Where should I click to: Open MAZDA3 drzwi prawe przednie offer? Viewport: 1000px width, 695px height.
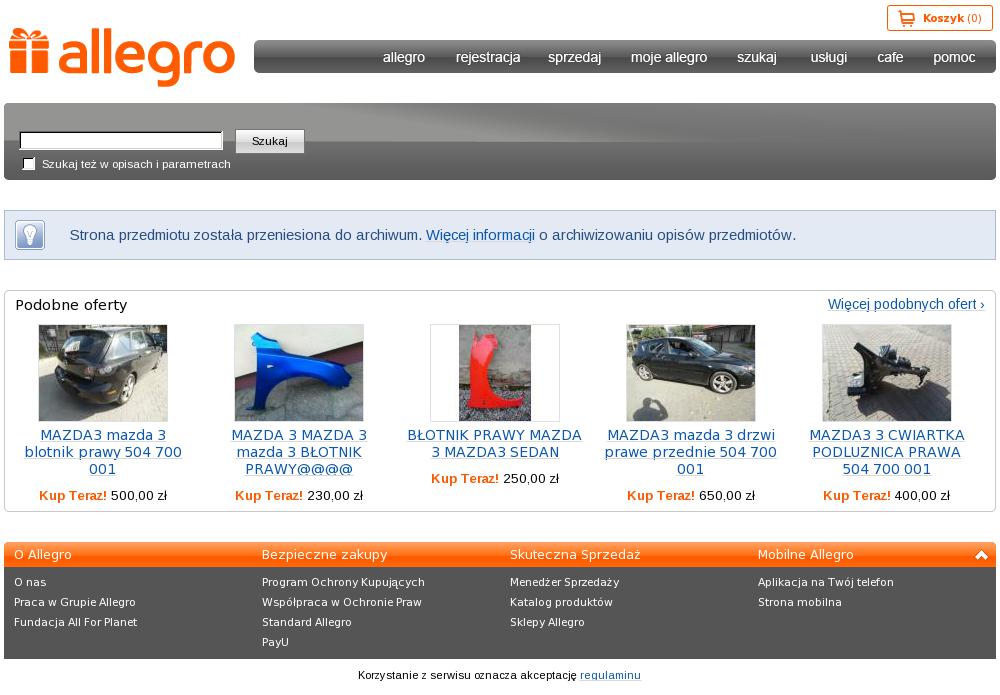tap(691, 452)
